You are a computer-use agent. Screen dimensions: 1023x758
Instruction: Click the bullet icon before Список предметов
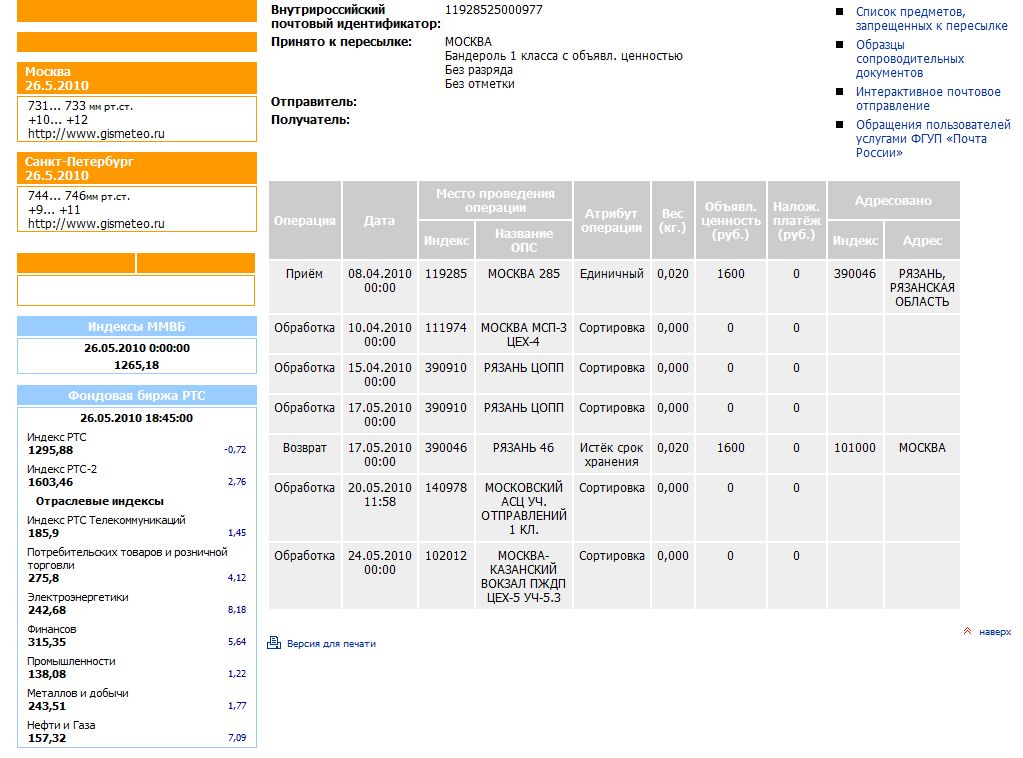click(x=840, y=12)
